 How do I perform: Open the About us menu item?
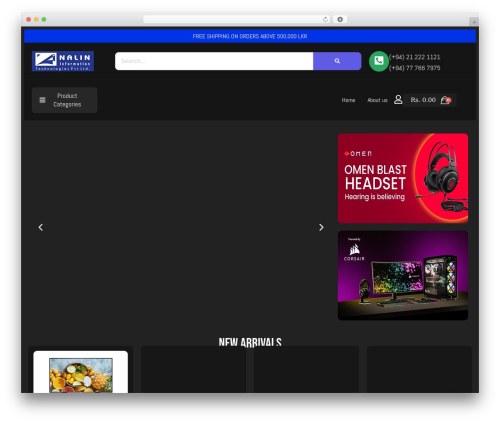(x=377, y=100)
